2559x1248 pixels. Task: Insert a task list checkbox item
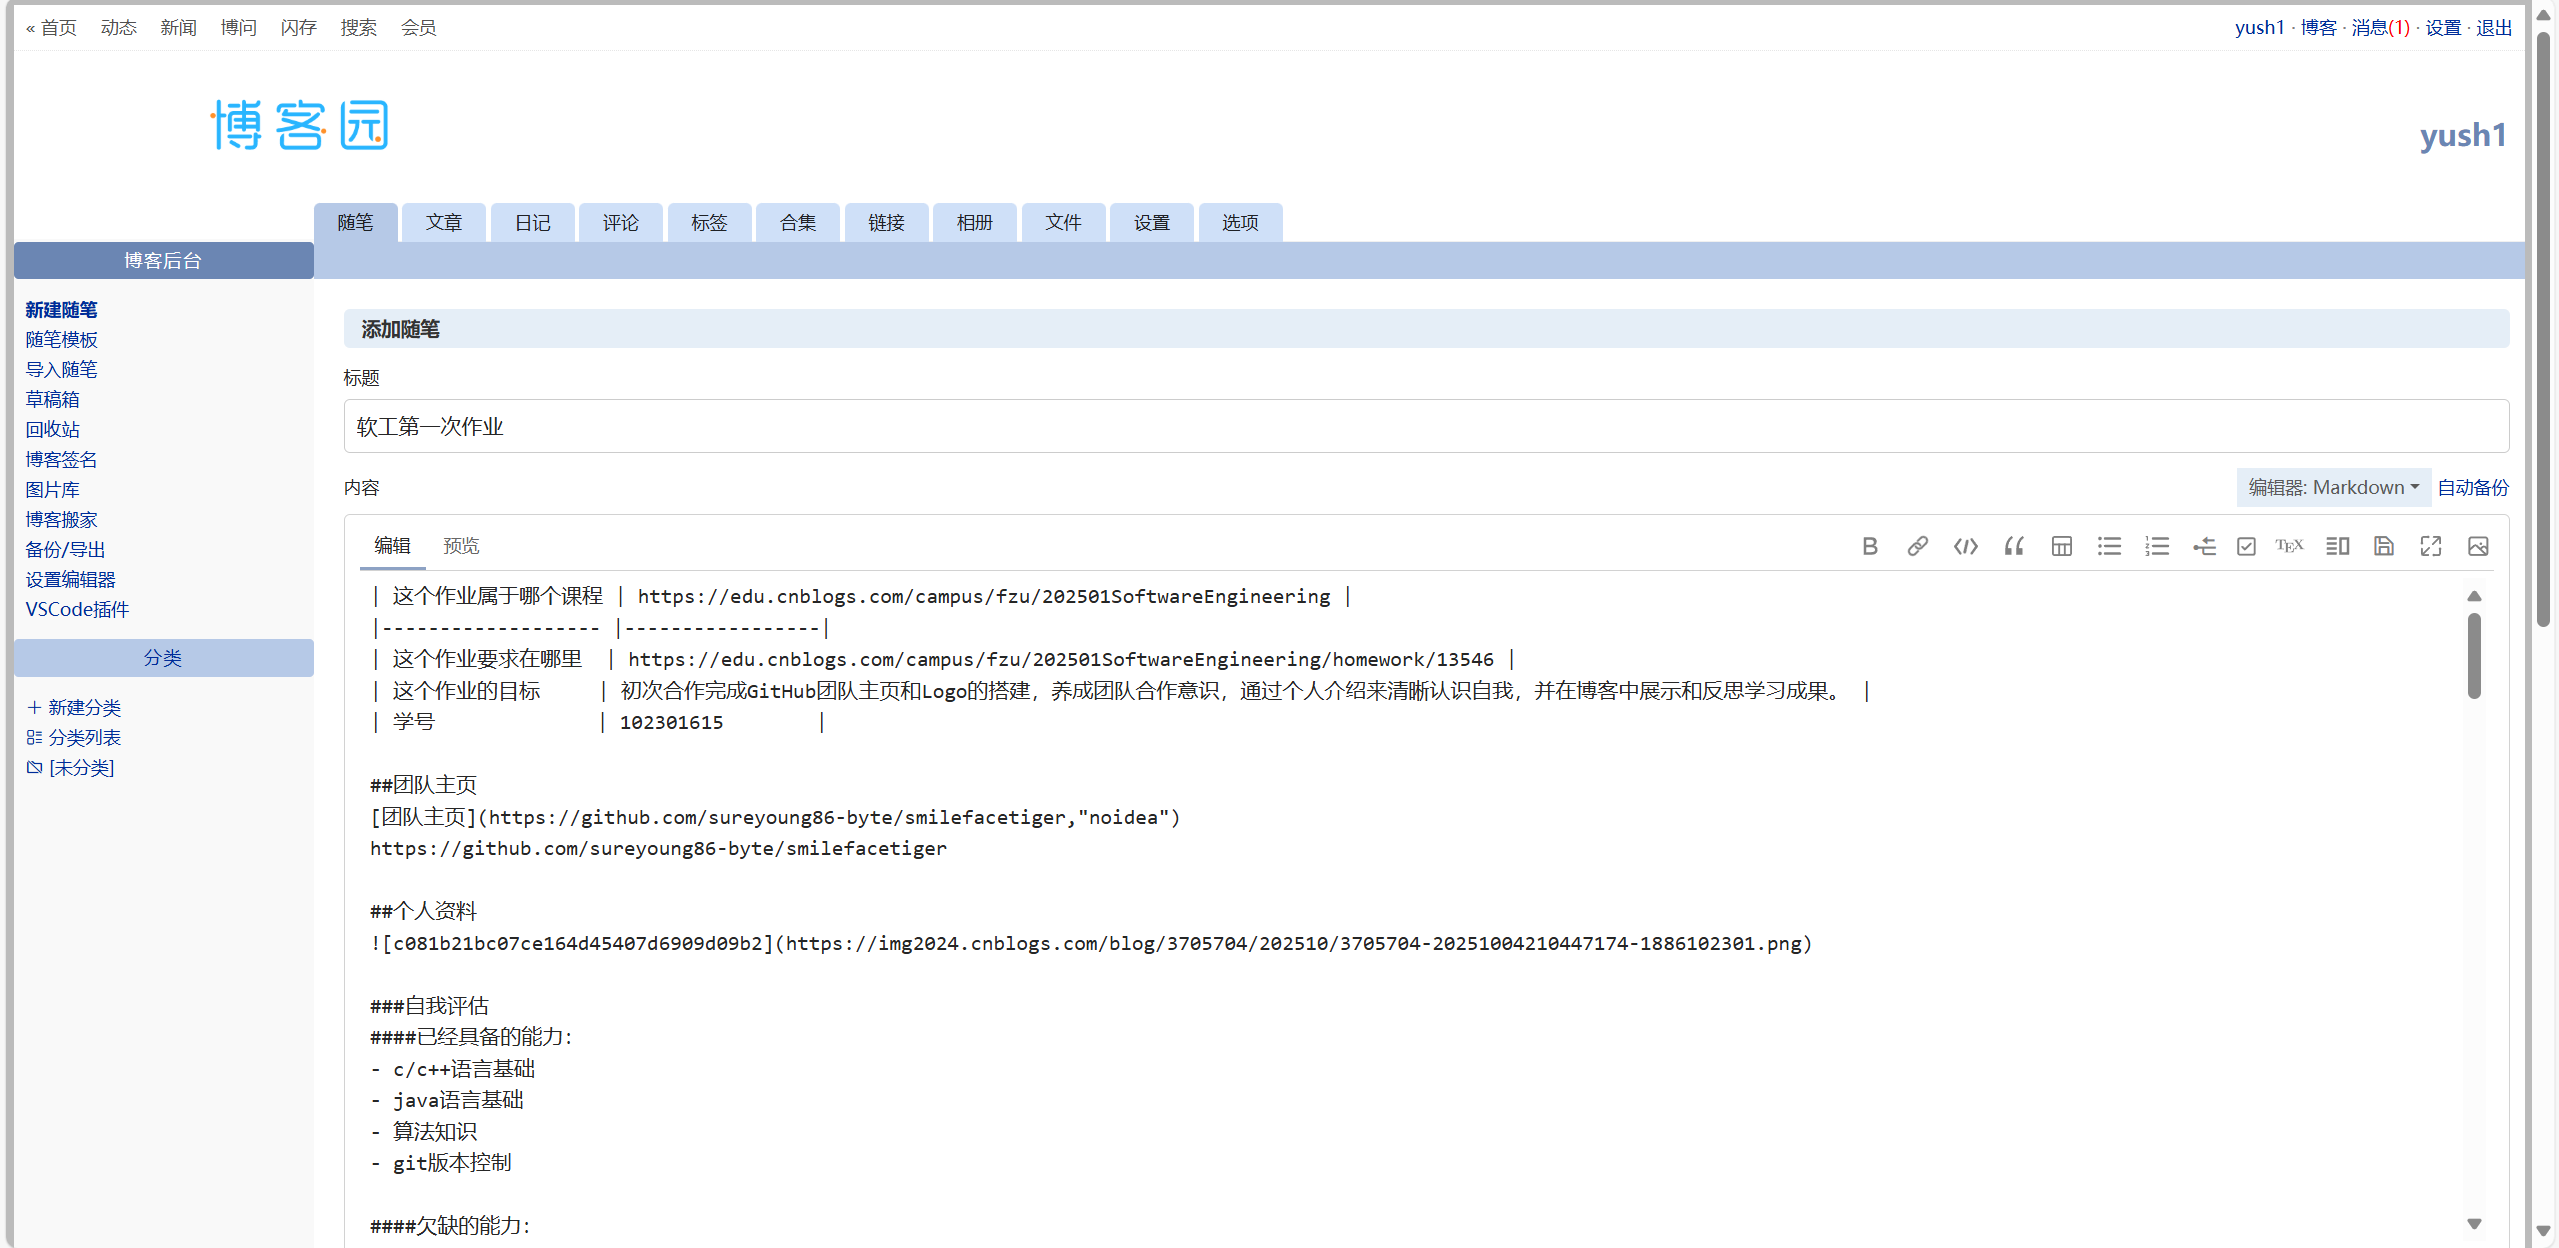click(x=2246, y=546)
